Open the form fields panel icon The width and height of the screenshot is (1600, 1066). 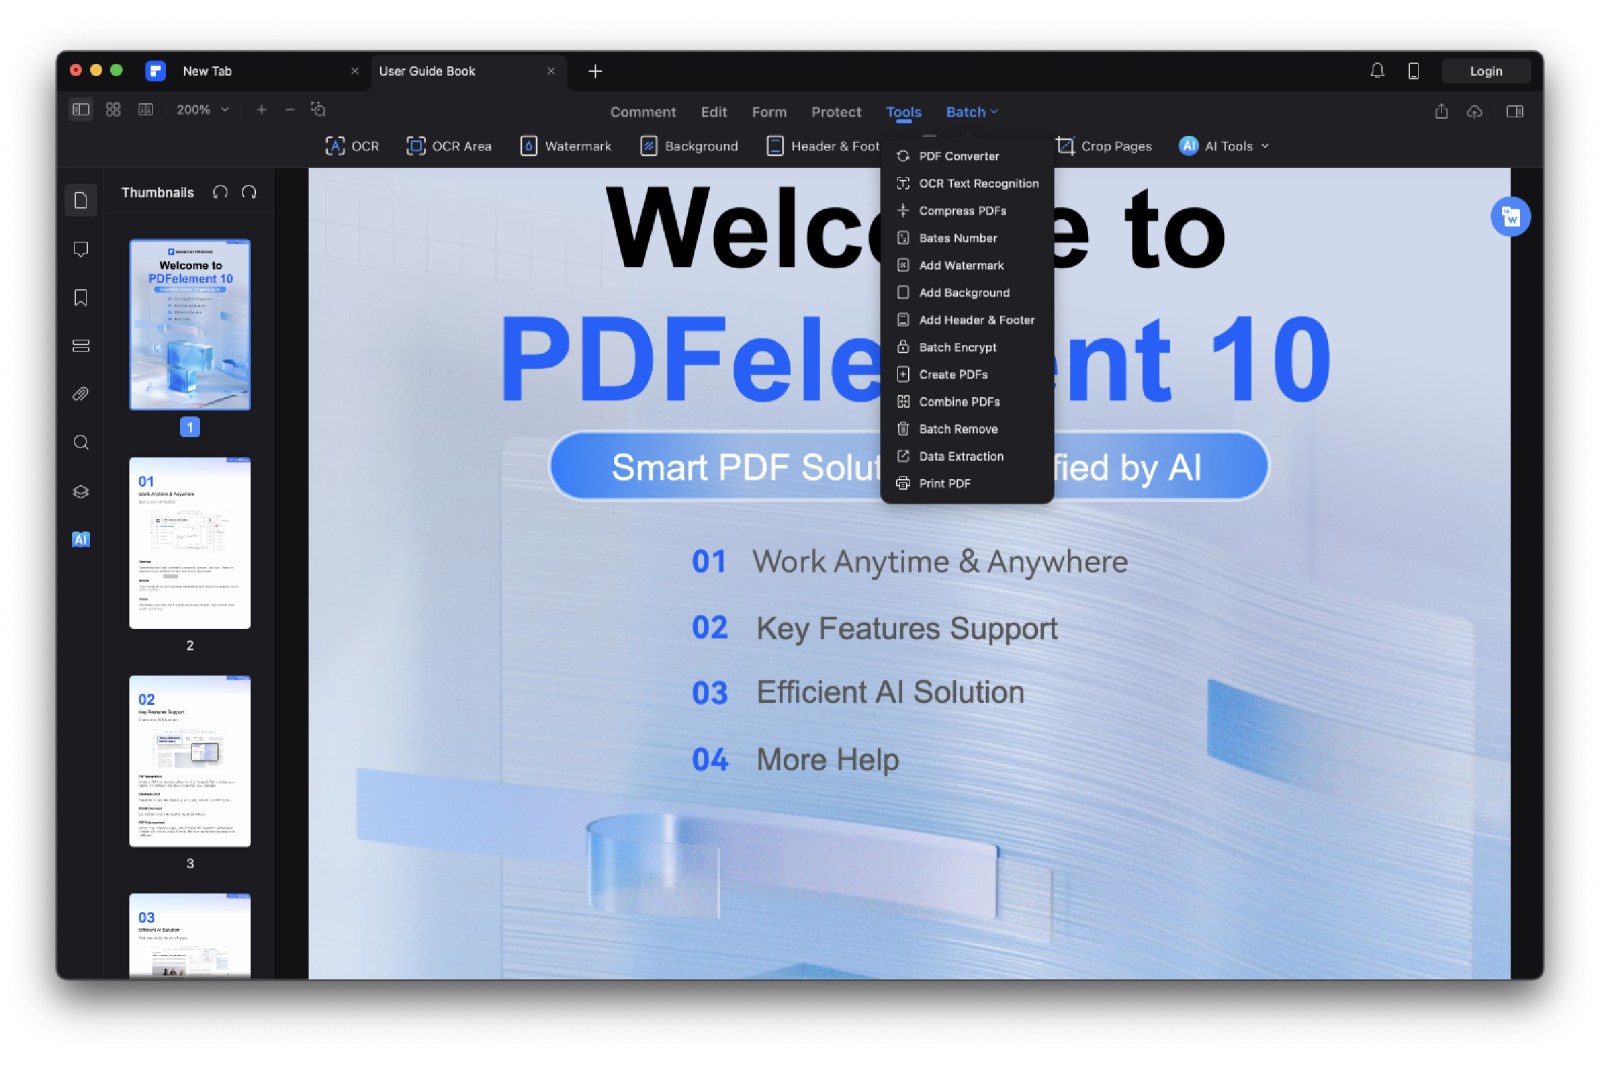click(x=81, y=346)
